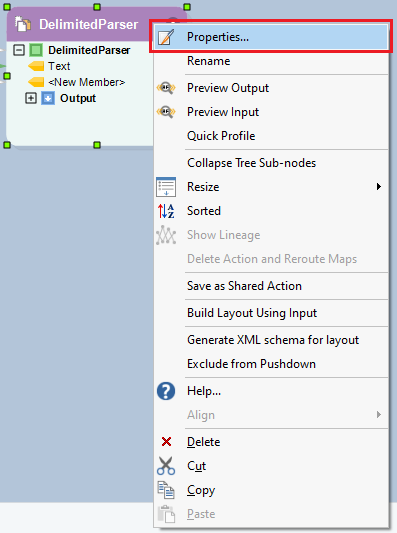Open Properties from the context menu
Image resolution: width=397 pixels, height=533 pixels.
(x=271, y=37)
